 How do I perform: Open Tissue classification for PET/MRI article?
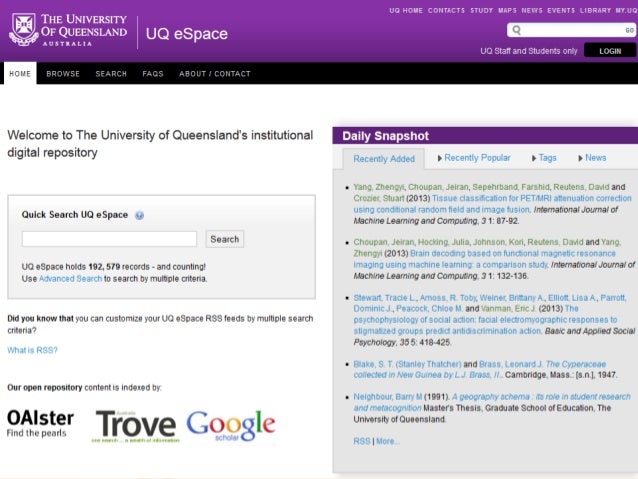pos(492,204)
